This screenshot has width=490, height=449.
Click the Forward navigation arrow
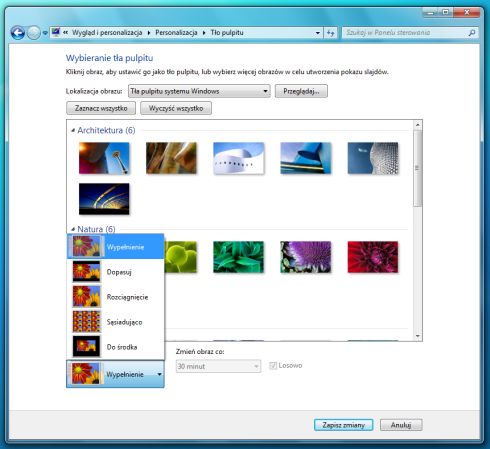(x=33, y=33)
